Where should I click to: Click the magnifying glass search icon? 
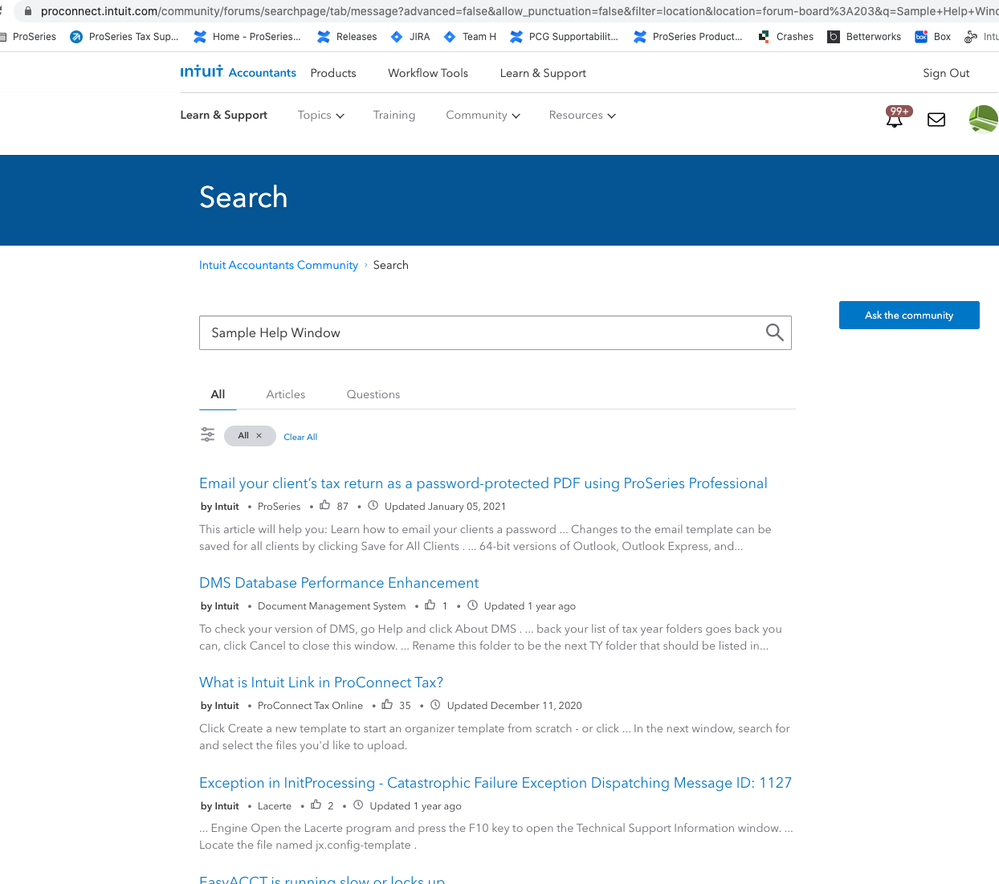tap(774, 333)
